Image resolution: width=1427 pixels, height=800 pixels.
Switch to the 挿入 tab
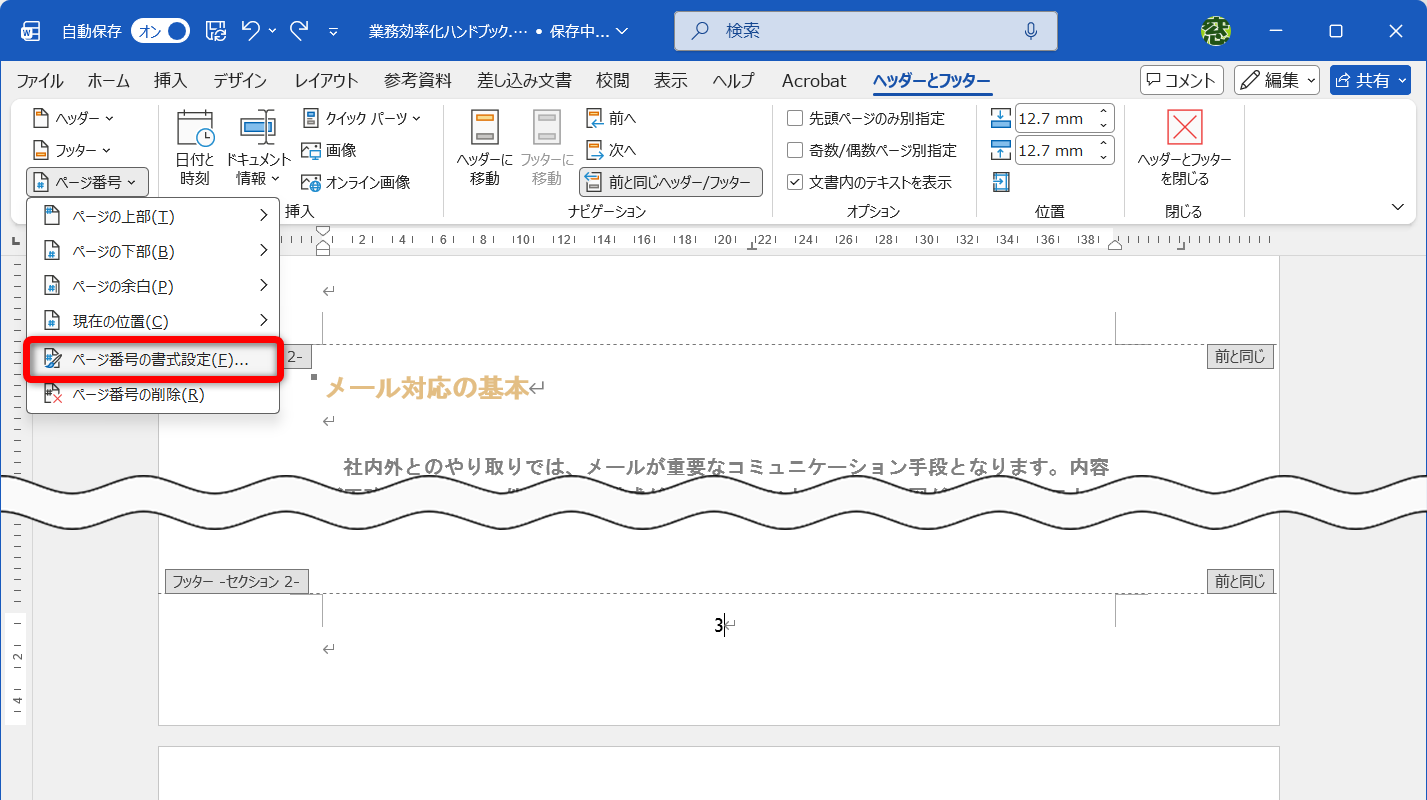tap(171, 81)
